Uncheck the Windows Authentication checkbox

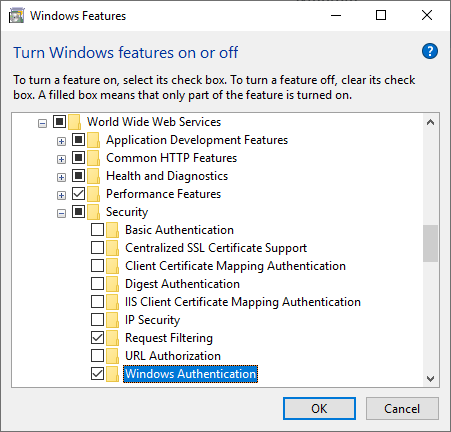(x=97, y=374)
